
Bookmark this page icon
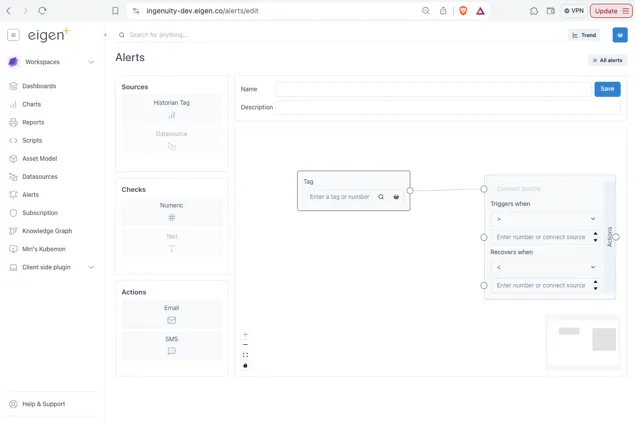pos(115,11)
